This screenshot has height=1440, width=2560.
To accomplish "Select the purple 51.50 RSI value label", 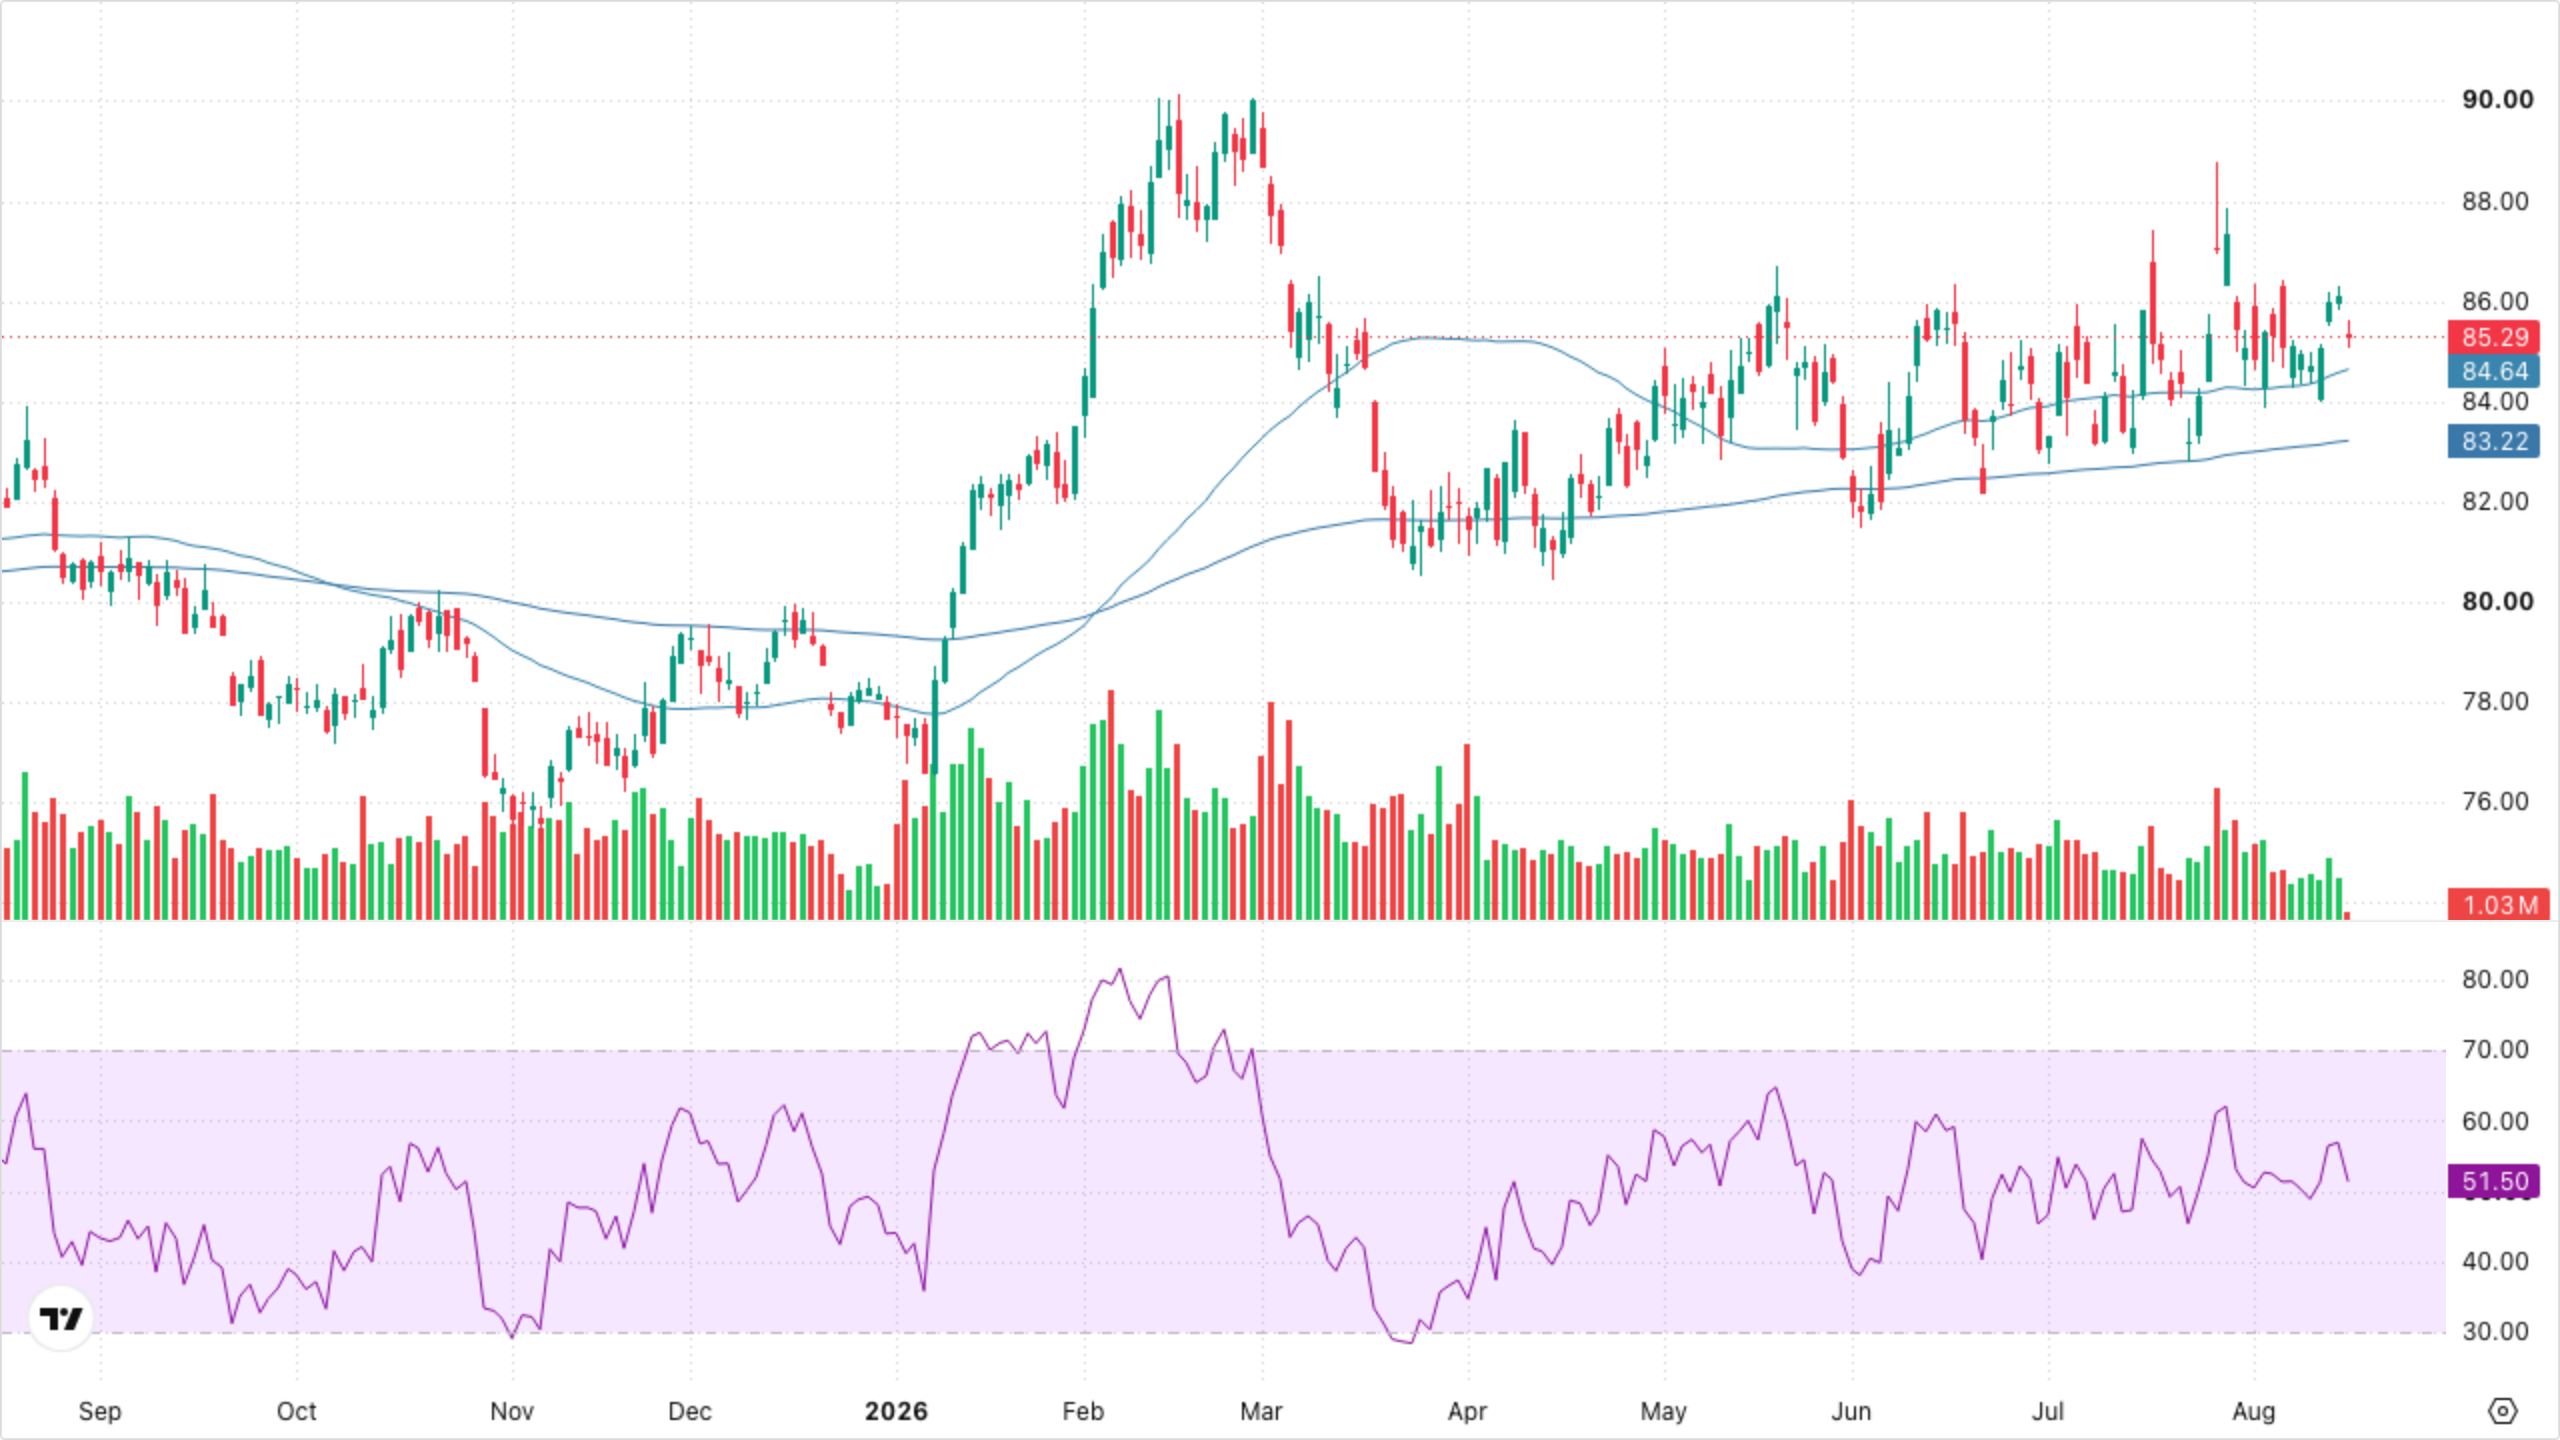I will (2495, 1181).
